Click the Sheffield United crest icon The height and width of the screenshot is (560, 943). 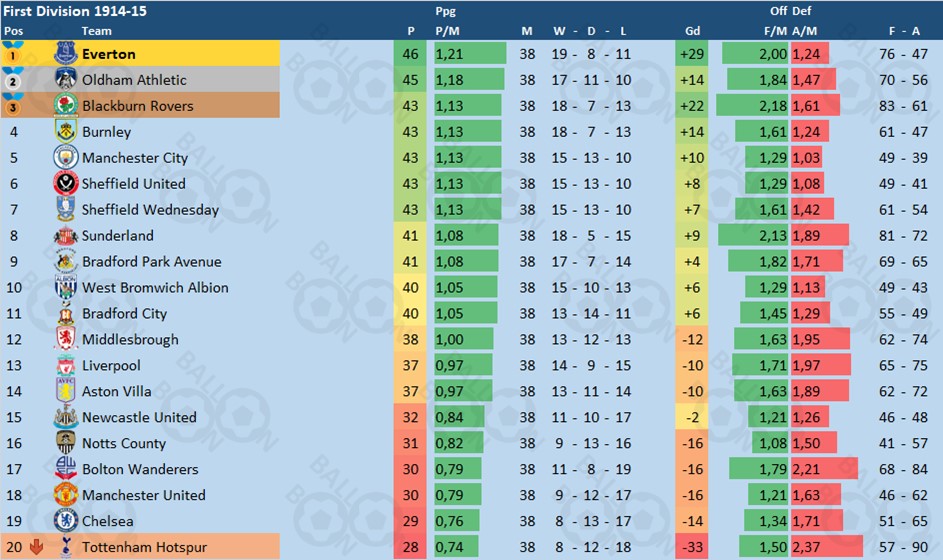[66, 183]
